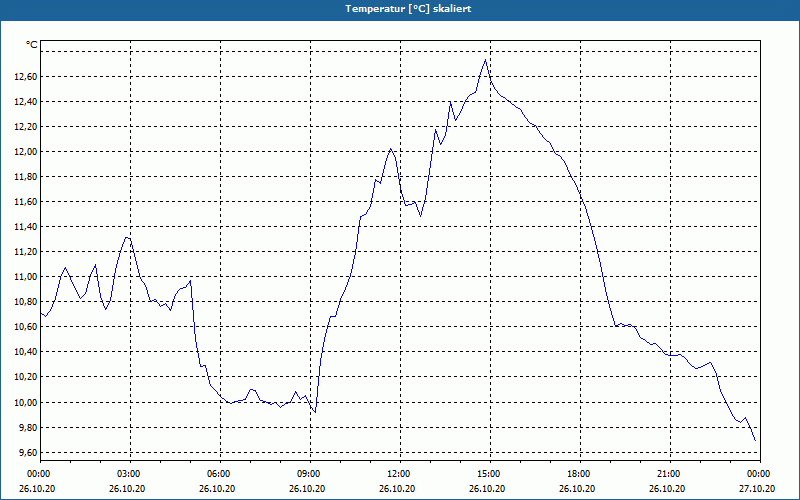Select the 26.10.20 date under 18:00
The image size is (800, 500).
click(577, 488)
